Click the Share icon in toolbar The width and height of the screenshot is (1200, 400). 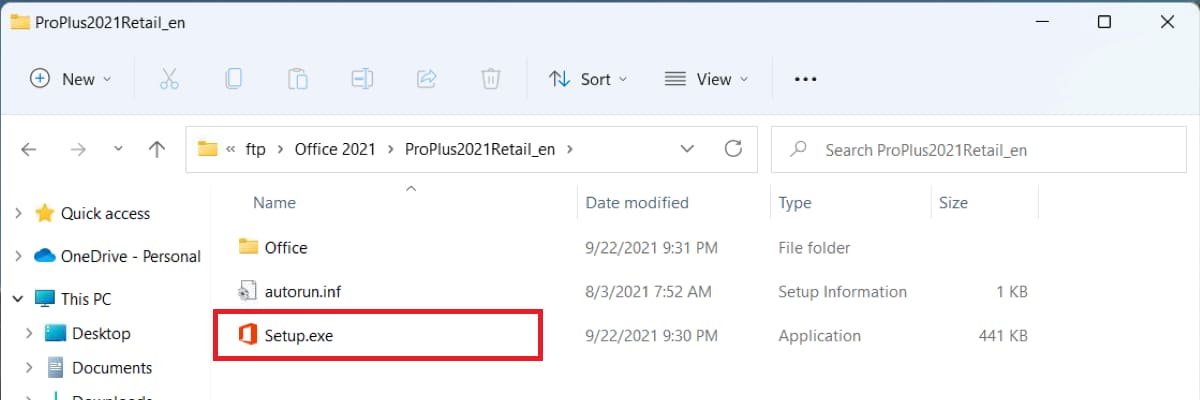click(426, 79)
